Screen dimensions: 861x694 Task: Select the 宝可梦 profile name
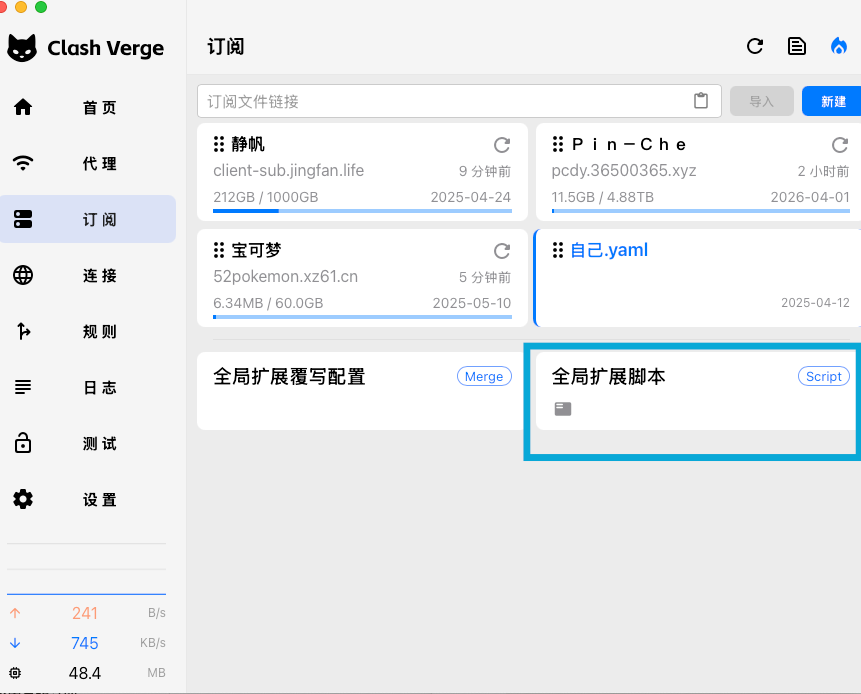tap(256, 250)
